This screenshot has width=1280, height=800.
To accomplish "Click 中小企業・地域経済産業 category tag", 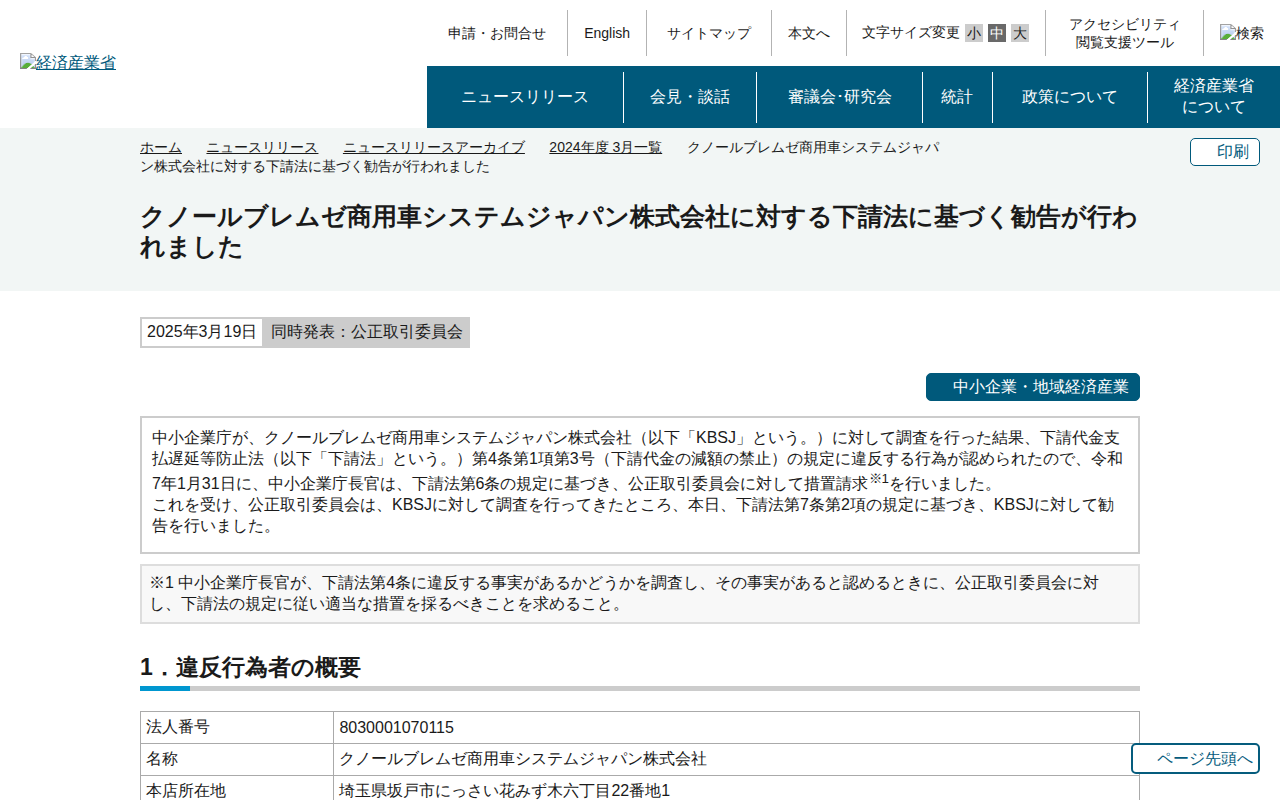I will pyautogui.click(x=1033, y=387).
